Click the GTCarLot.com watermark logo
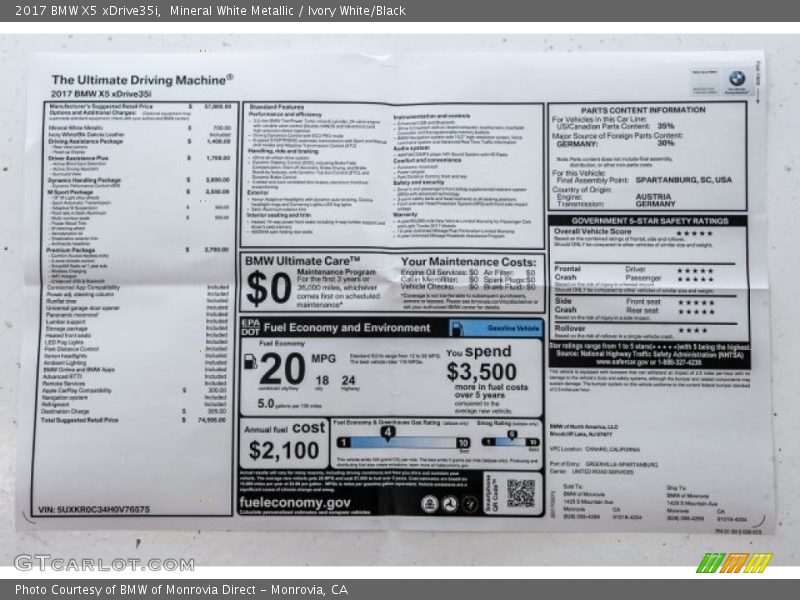This screenshot has height=600, width=800. coord(104,563)
